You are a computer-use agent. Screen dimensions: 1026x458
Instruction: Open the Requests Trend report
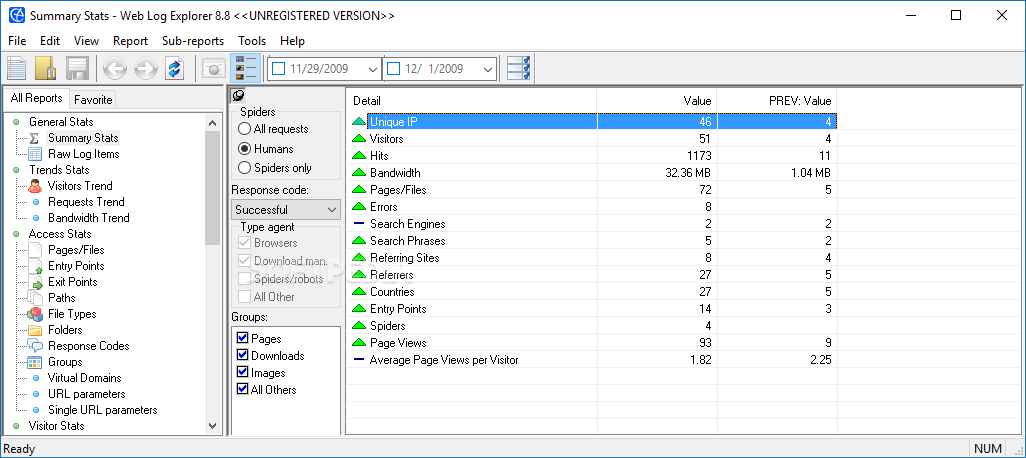click(x=86, y=202)
